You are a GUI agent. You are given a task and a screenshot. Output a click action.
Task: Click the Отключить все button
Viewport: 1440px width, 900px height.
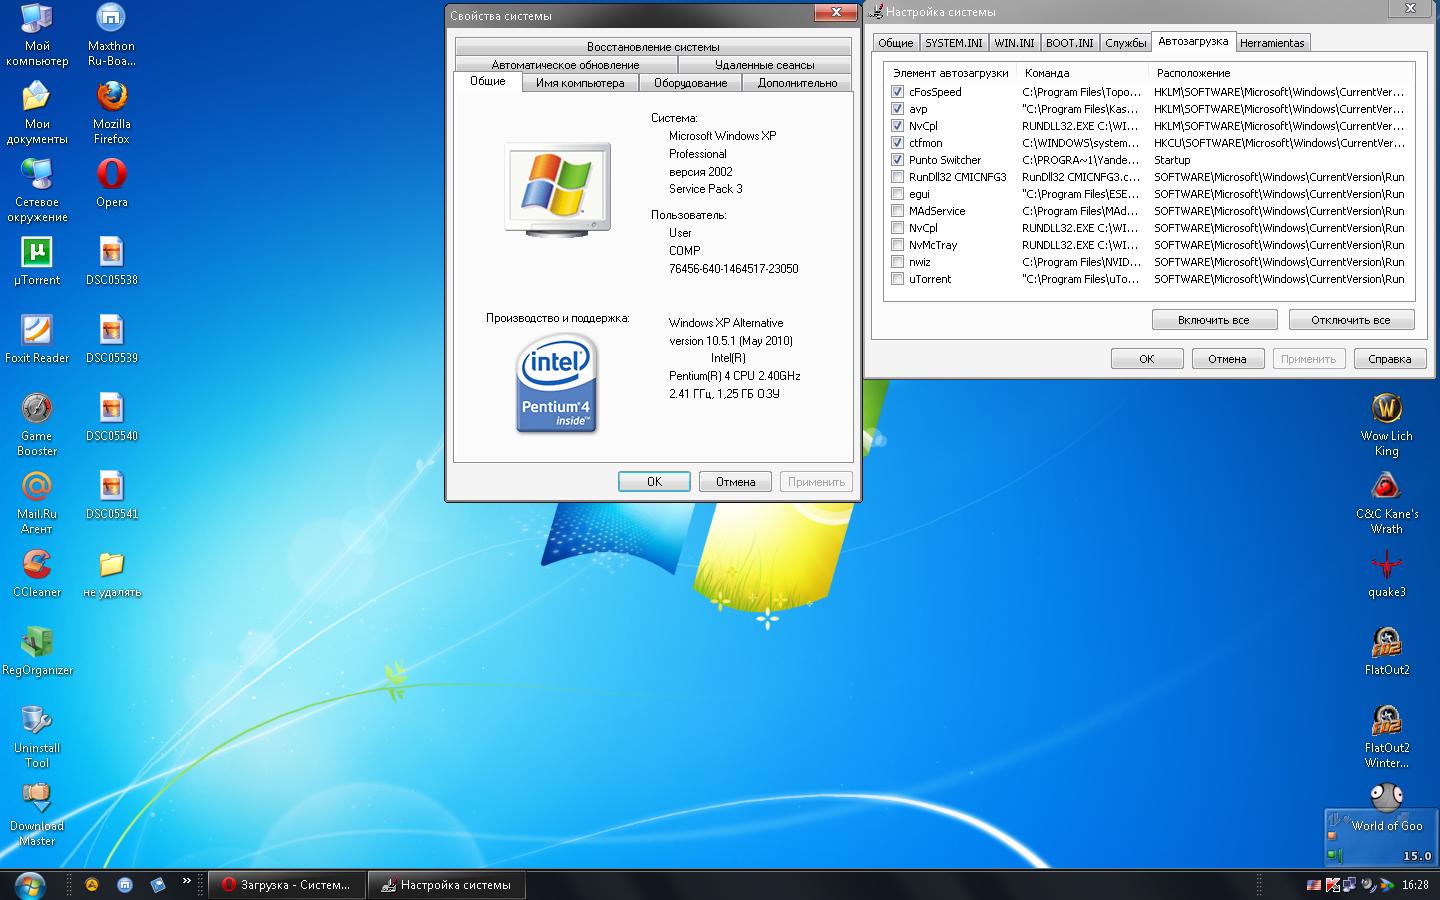[x=1350, y=320]
